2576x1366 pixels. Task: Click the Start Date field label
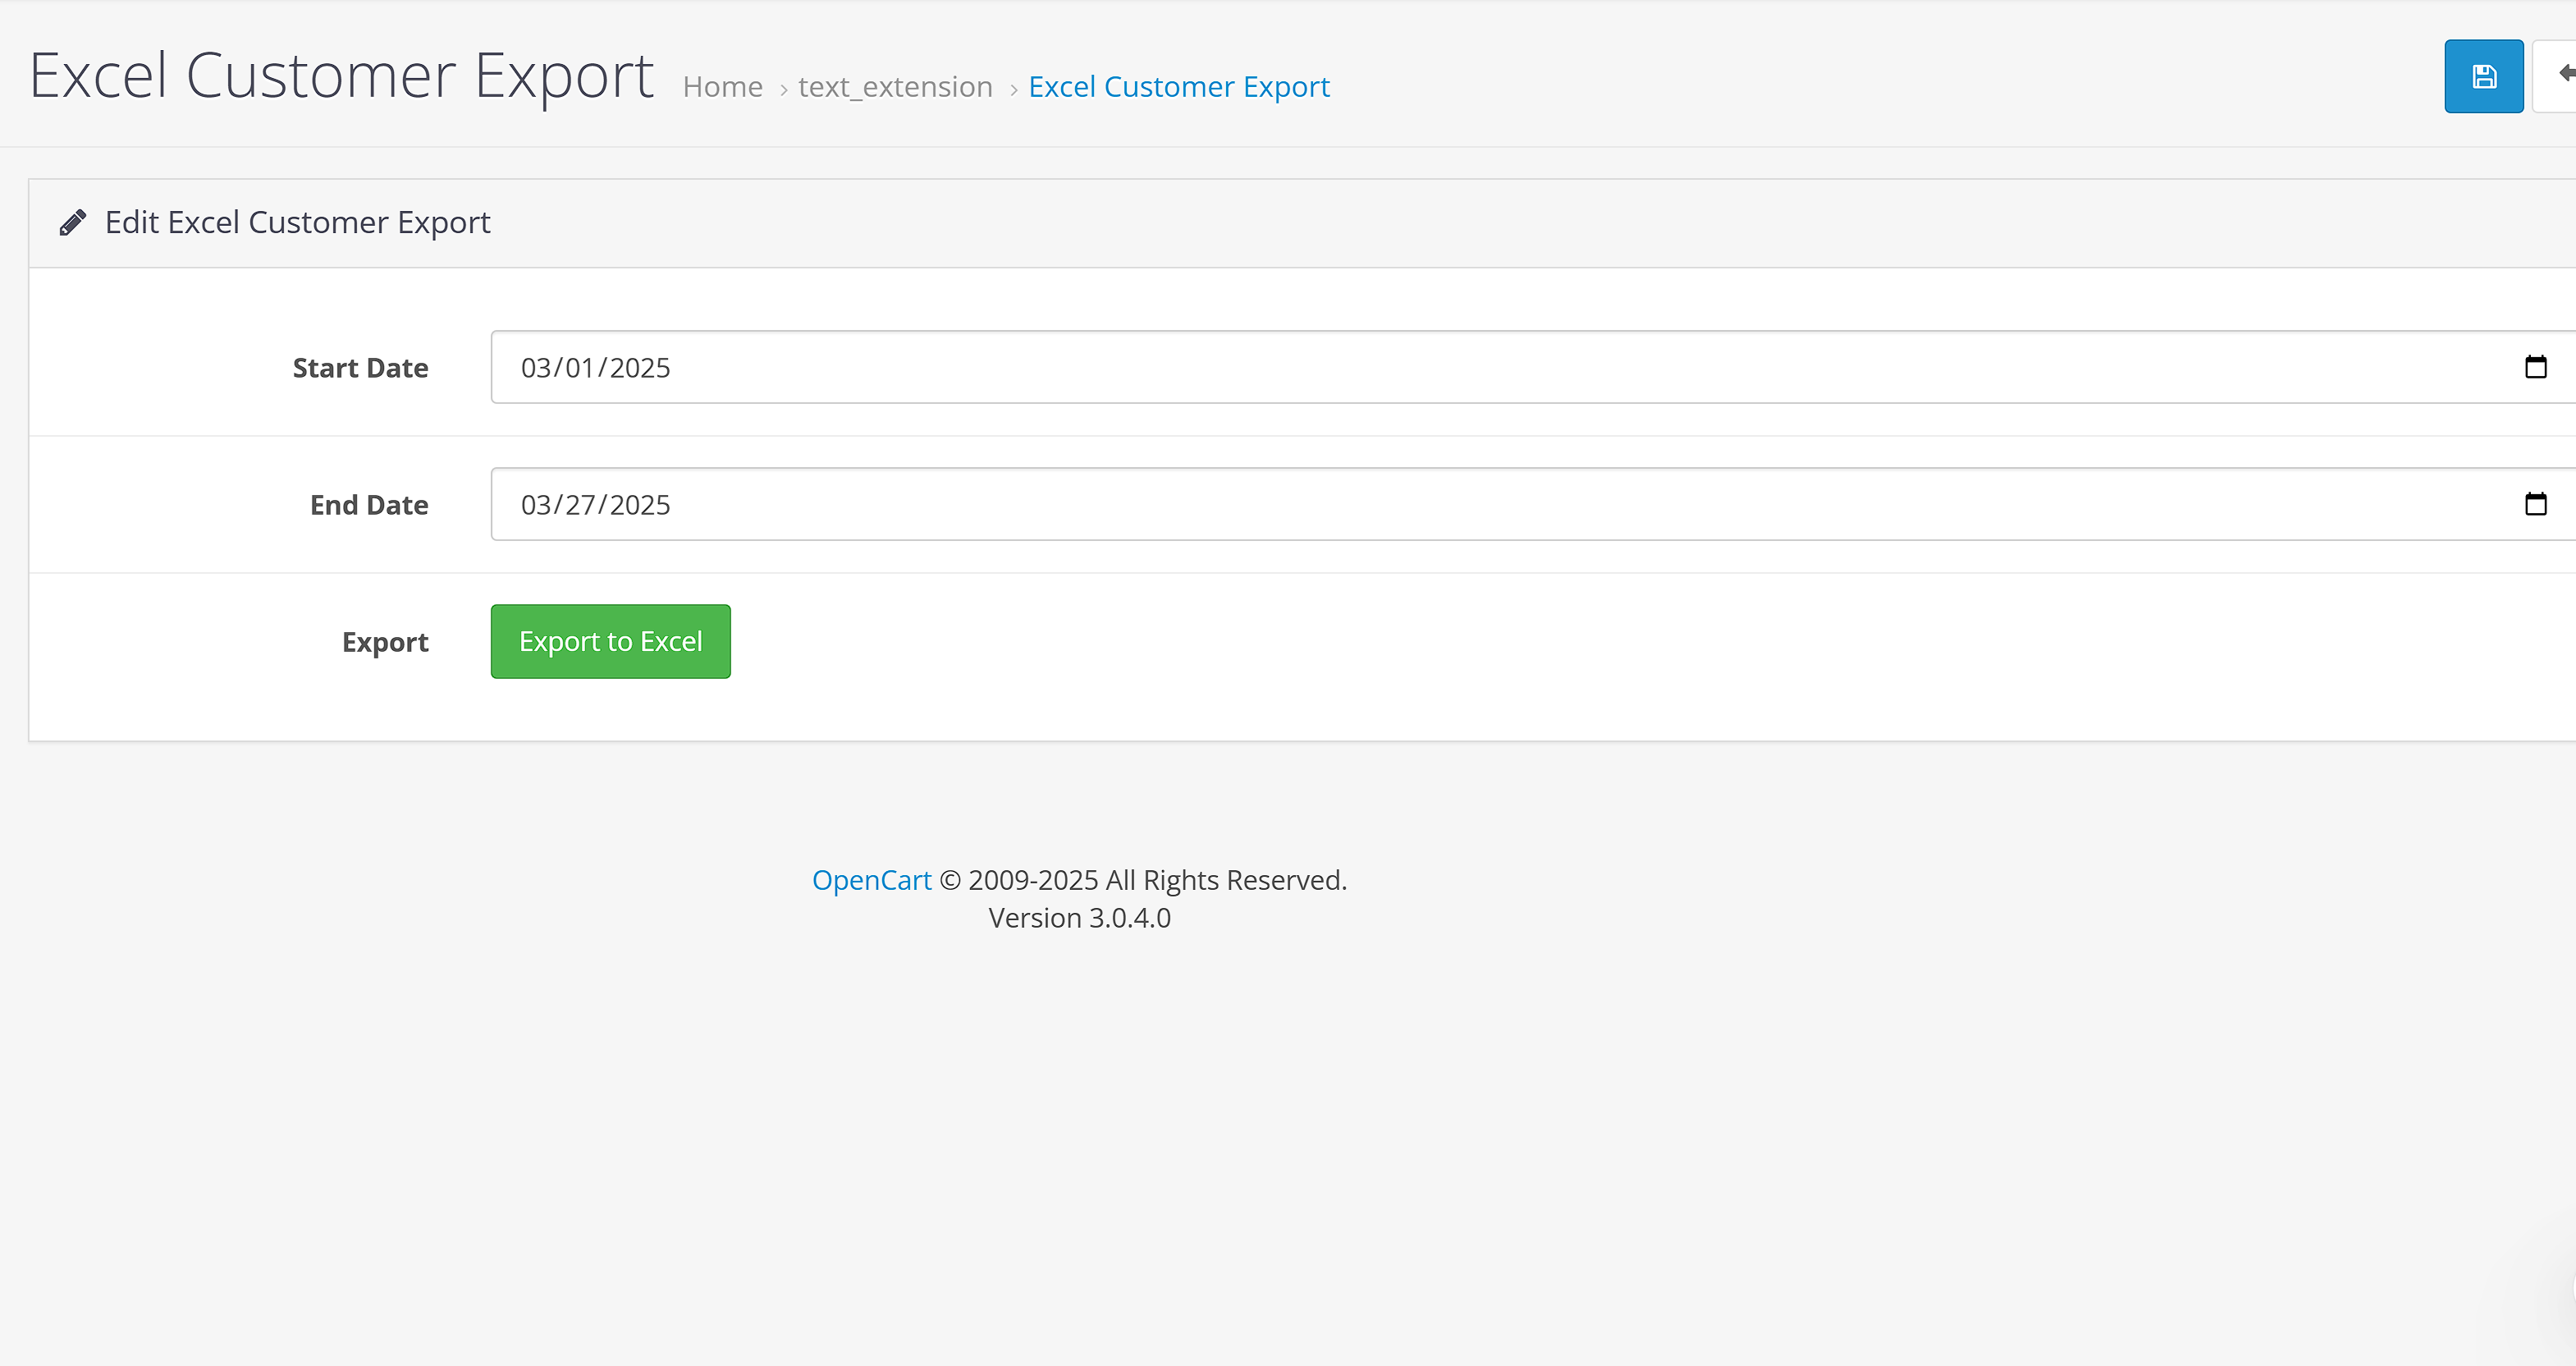coord(360,368)
